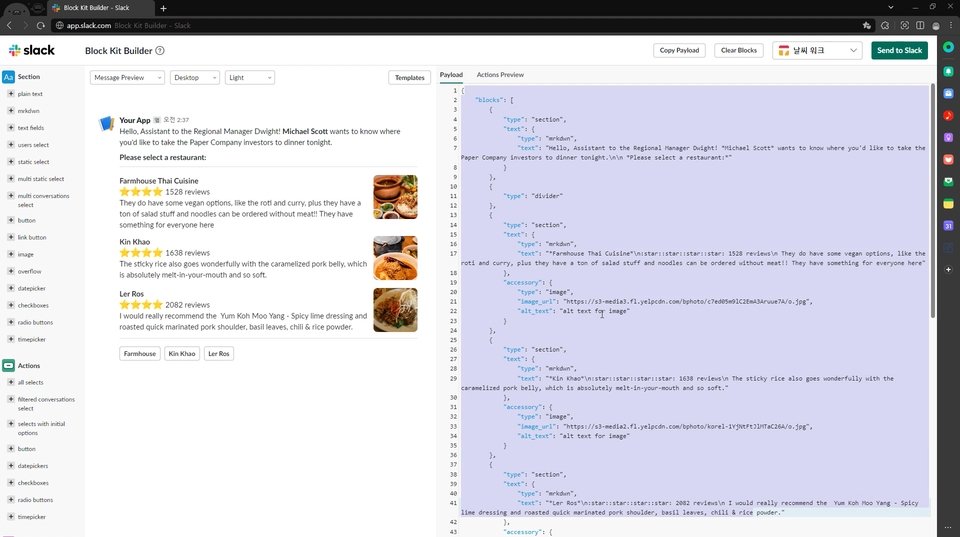Switch to the Payload tab

tap(451, 75)
